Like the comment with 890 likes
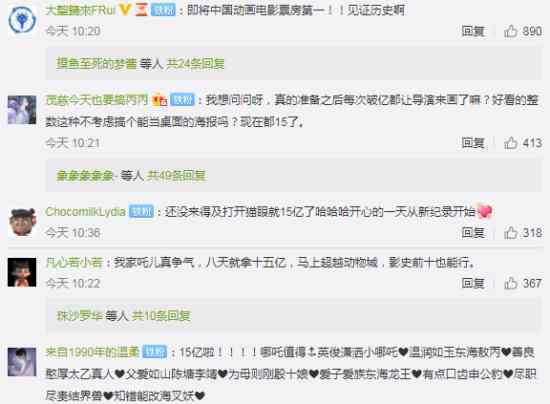Image resolution: width=550 pixels, height=404 pixels. pyautogui.click(x=511, y=31)
